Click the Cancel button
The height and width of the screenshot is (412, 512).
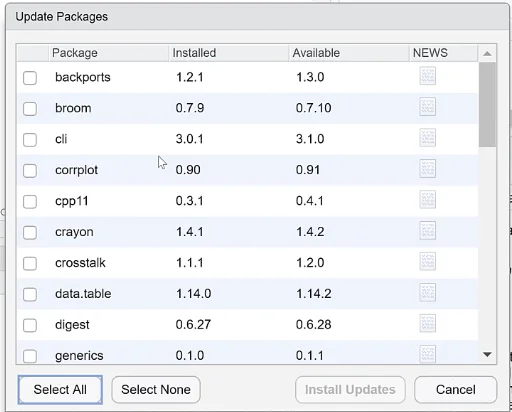tap(456, 390)
